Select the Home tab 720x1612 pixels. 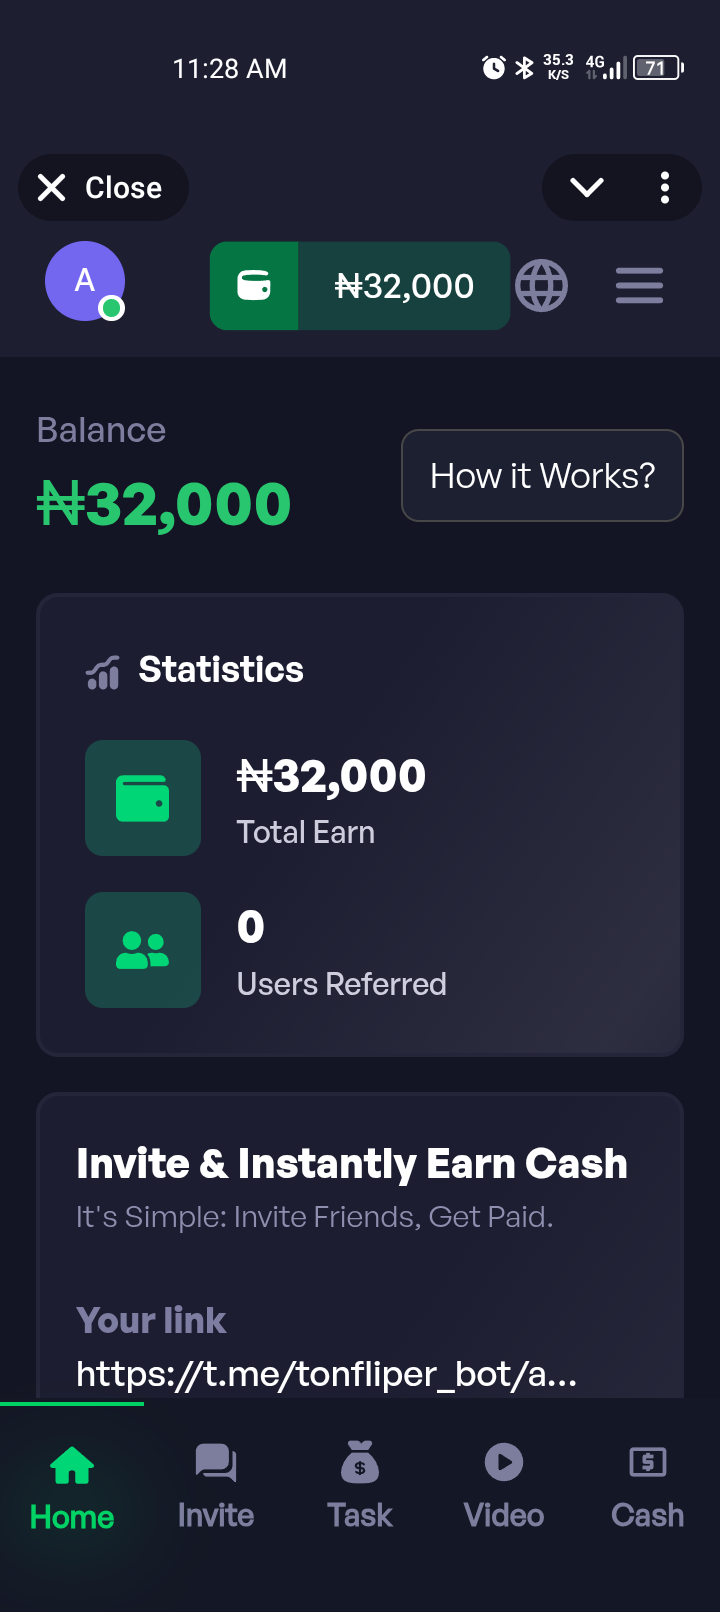72,1486
